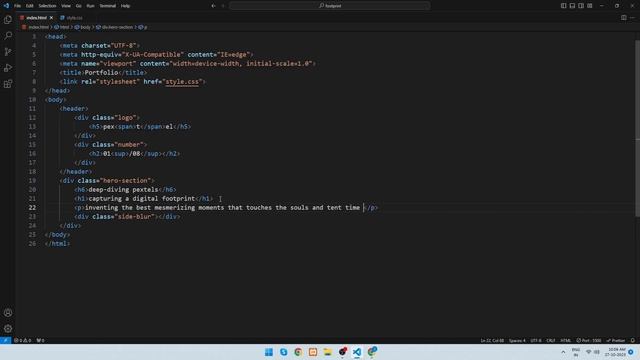Show errors and warnings count
This screenshot has width=640, height=360.
[22, 340]
